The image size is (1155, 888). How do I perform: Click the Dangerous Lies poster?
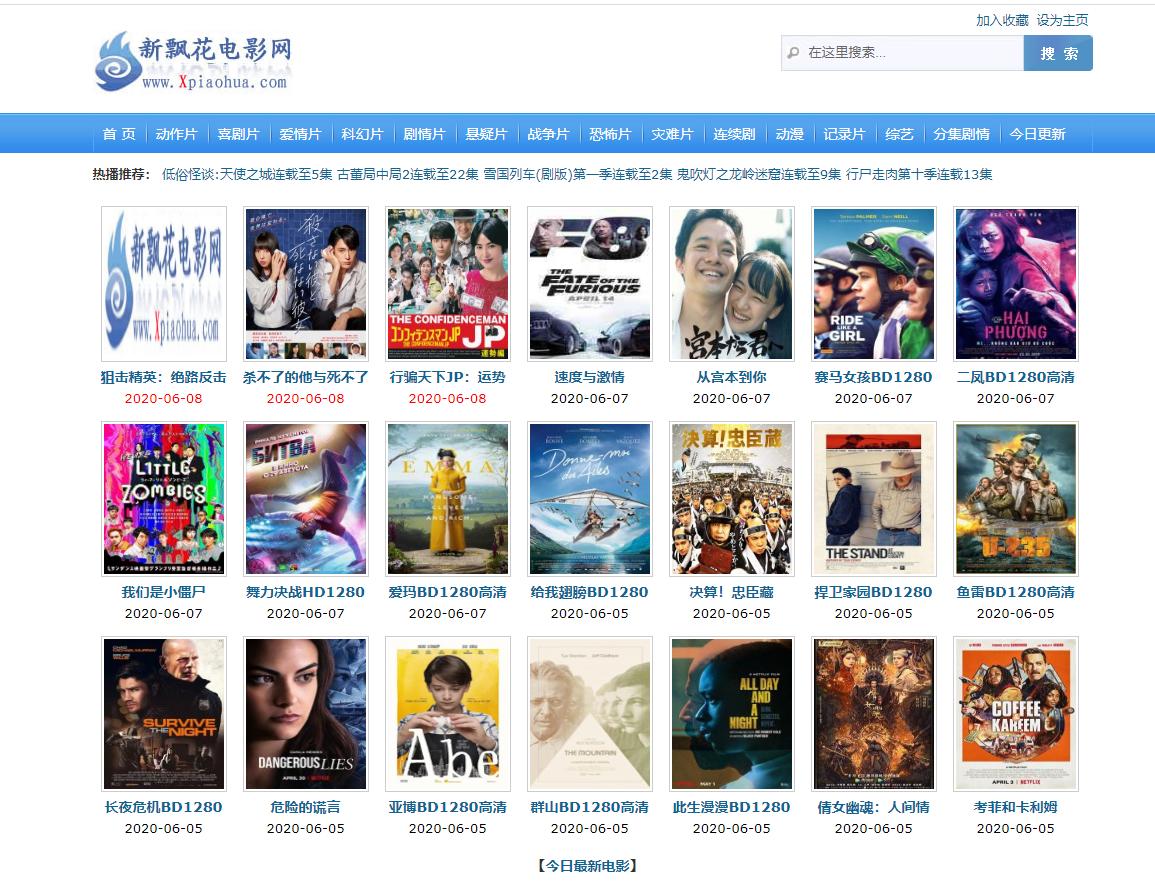[306, 713]
